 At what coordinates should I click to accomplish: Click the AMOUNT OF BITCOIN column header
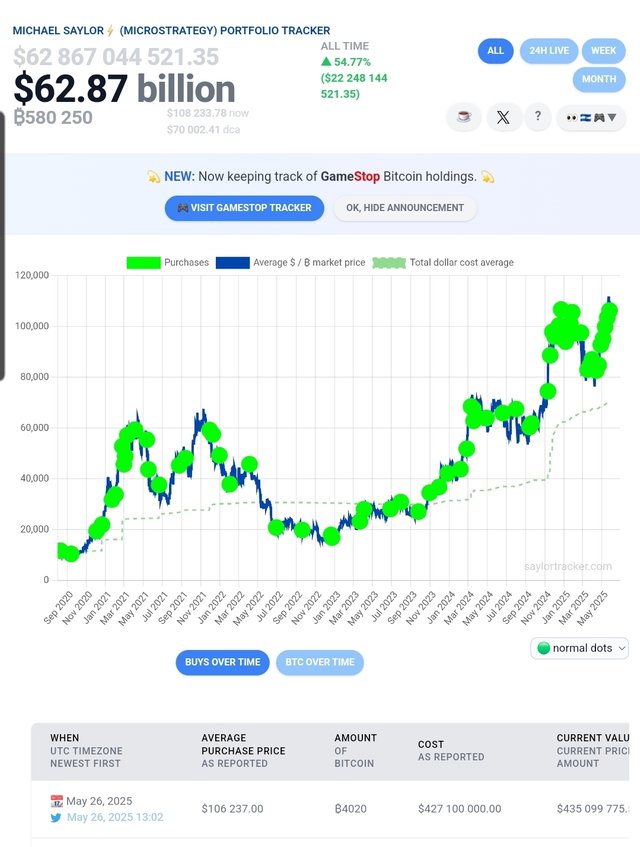click(355, 750)
